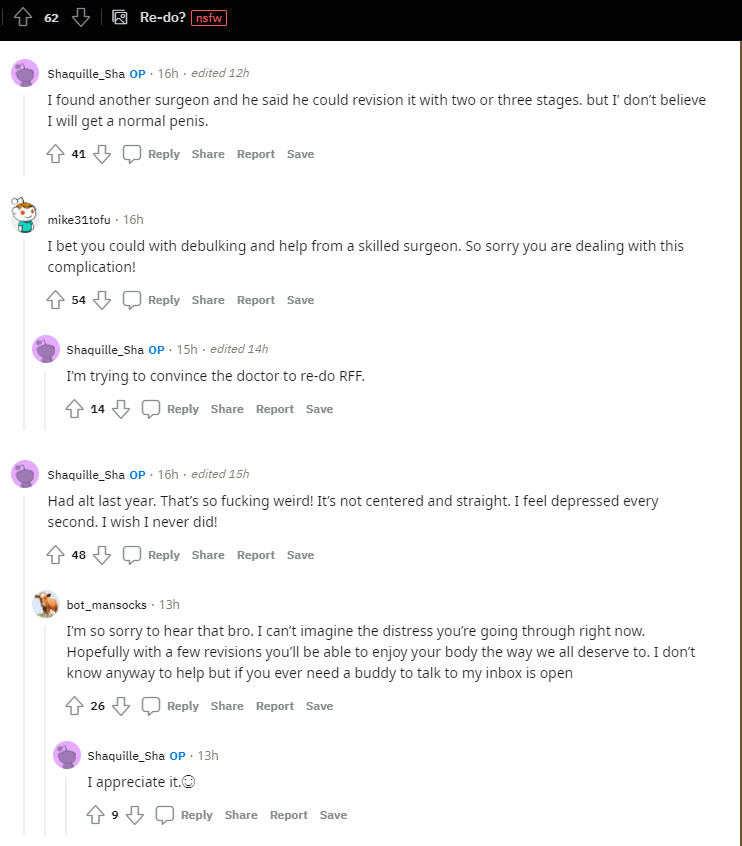Toggle downvote on the 41-point comment
Image resolution: width=742 pixels, height=846 pixels.
102,154
